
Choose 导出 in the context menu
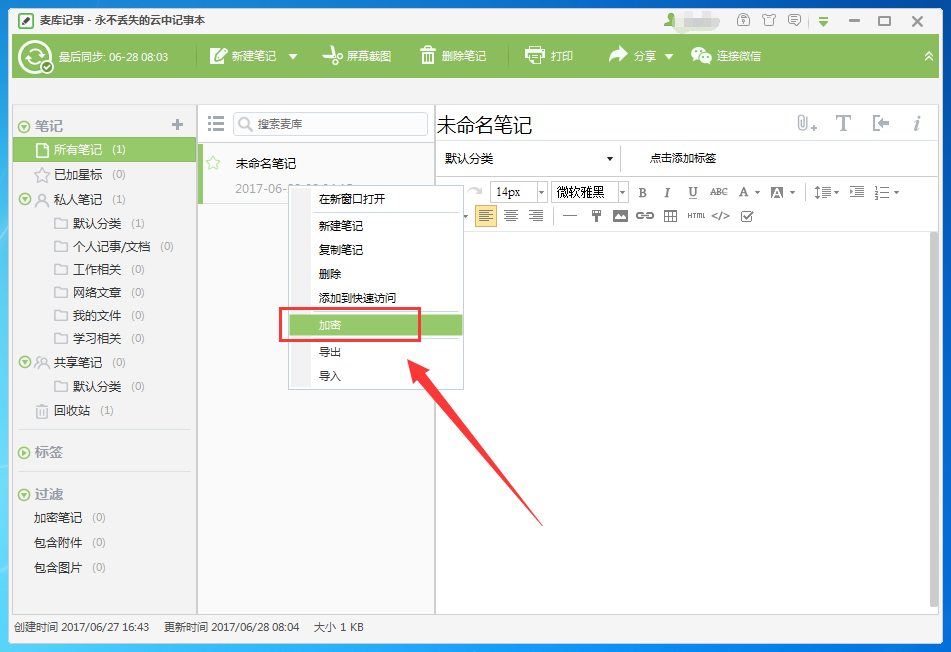pyautogui.click(x=331, y=352)
